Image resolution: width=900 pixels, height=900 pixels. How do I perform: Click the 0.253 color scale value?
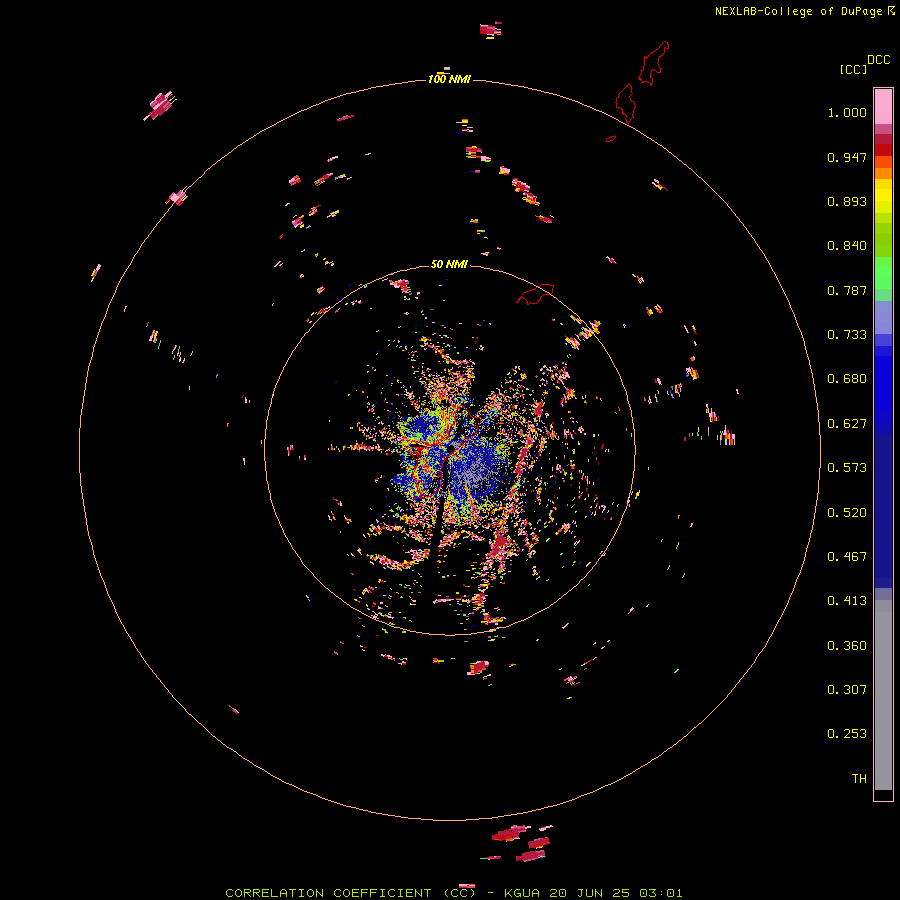[x=847, y=734]
